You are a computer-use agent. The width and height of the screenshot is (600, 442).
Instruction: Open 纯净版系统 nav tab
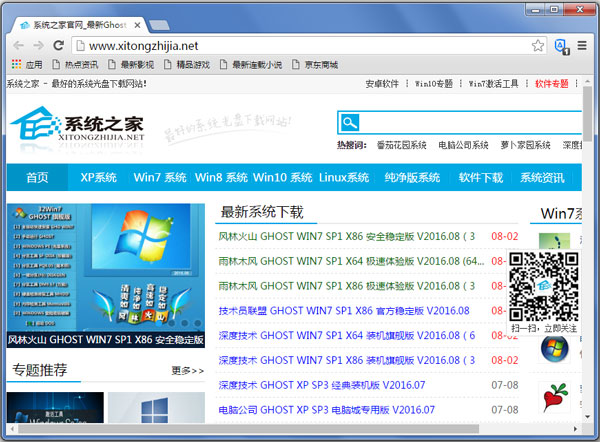pos(412,178)
